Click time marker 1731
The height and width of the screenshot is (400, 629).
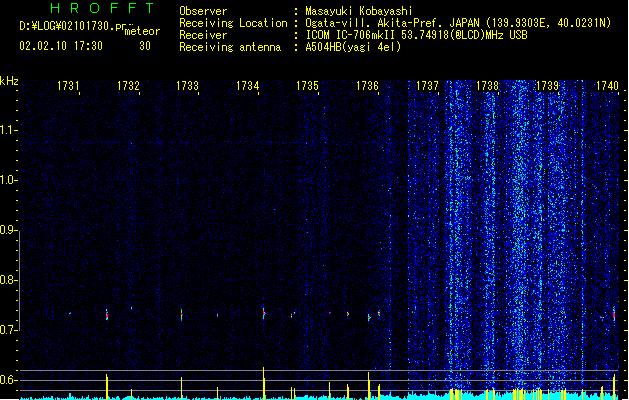(x=68, y=86)
